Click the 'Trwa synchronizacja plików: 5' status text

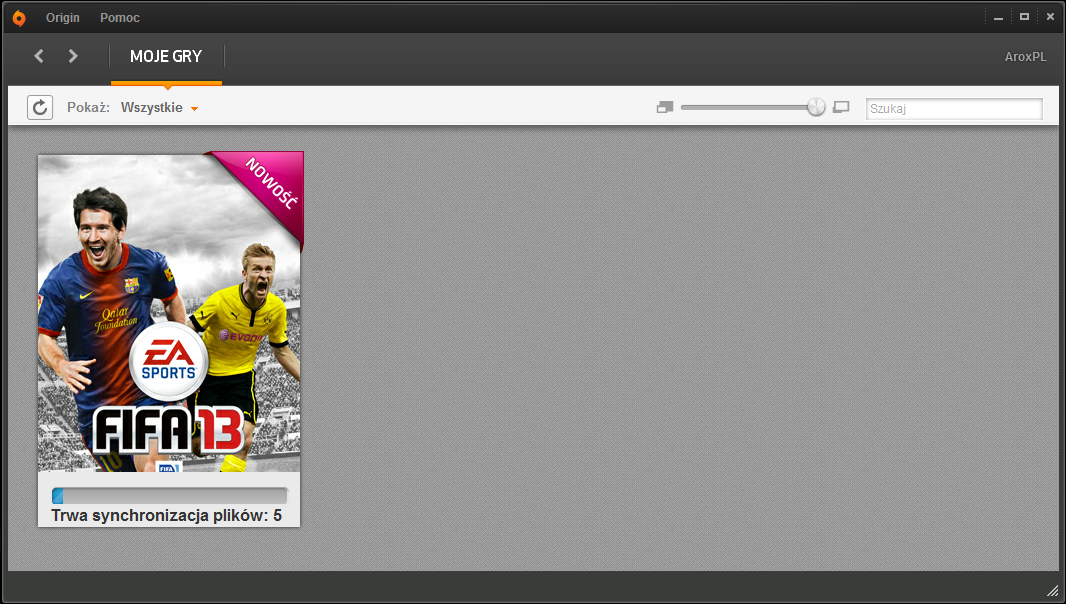pyautogui.click(x=167, y=516)
